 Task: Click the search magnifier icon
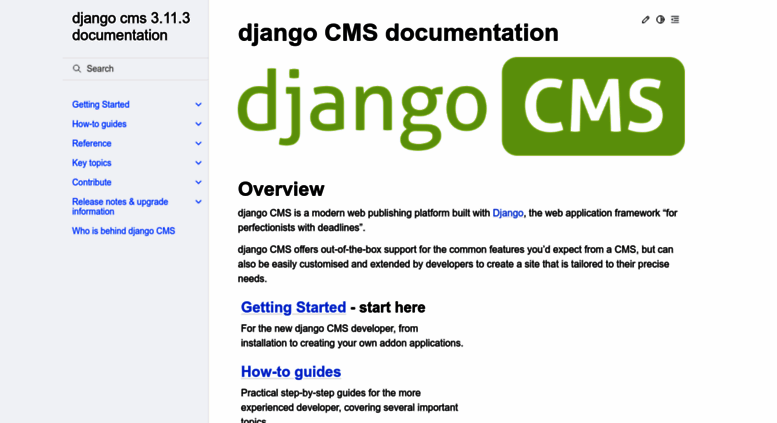77,68
